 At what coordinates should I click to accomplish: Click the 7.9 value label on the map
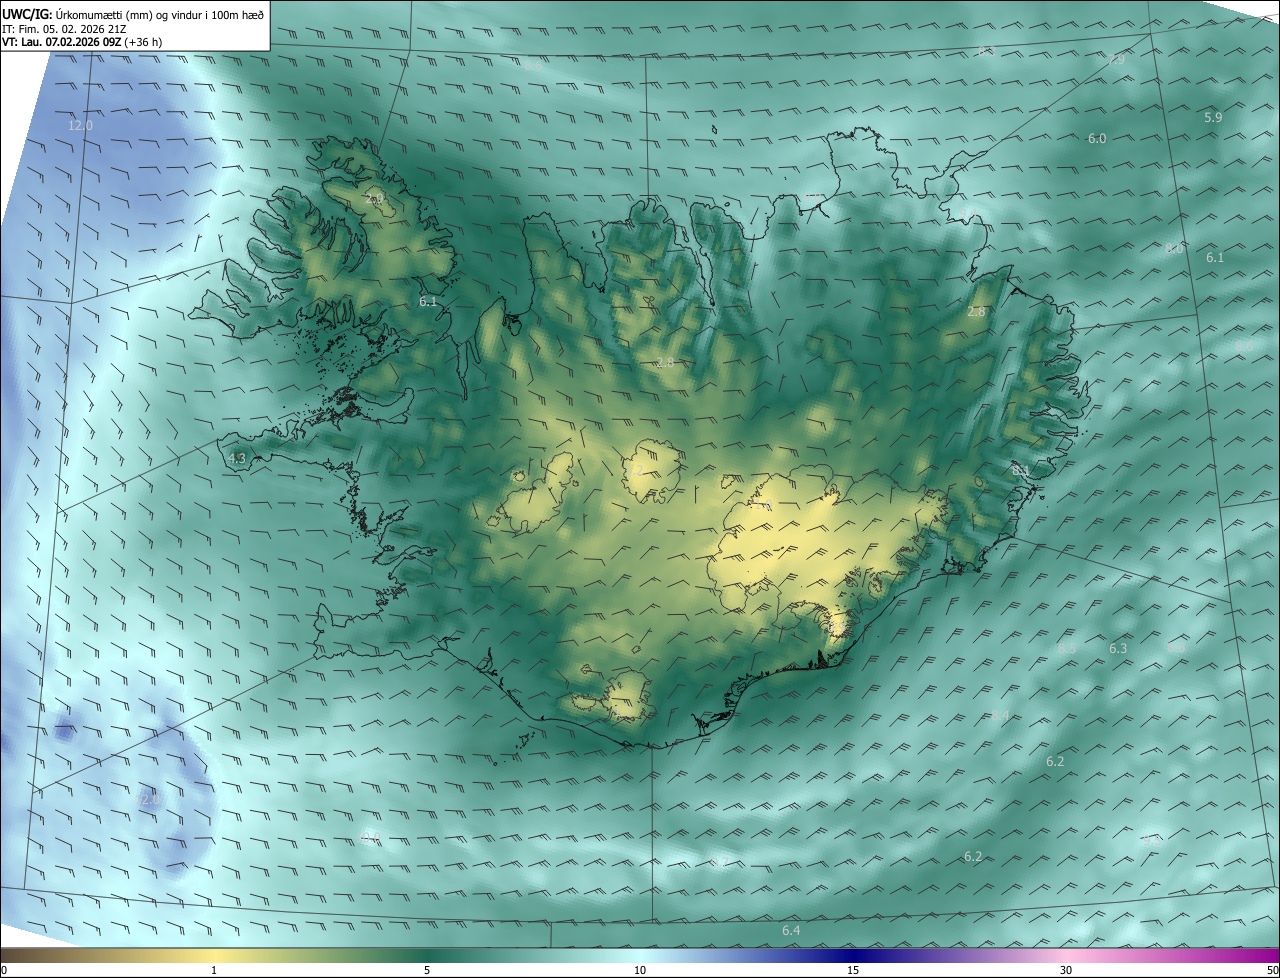pos(1116,60)
